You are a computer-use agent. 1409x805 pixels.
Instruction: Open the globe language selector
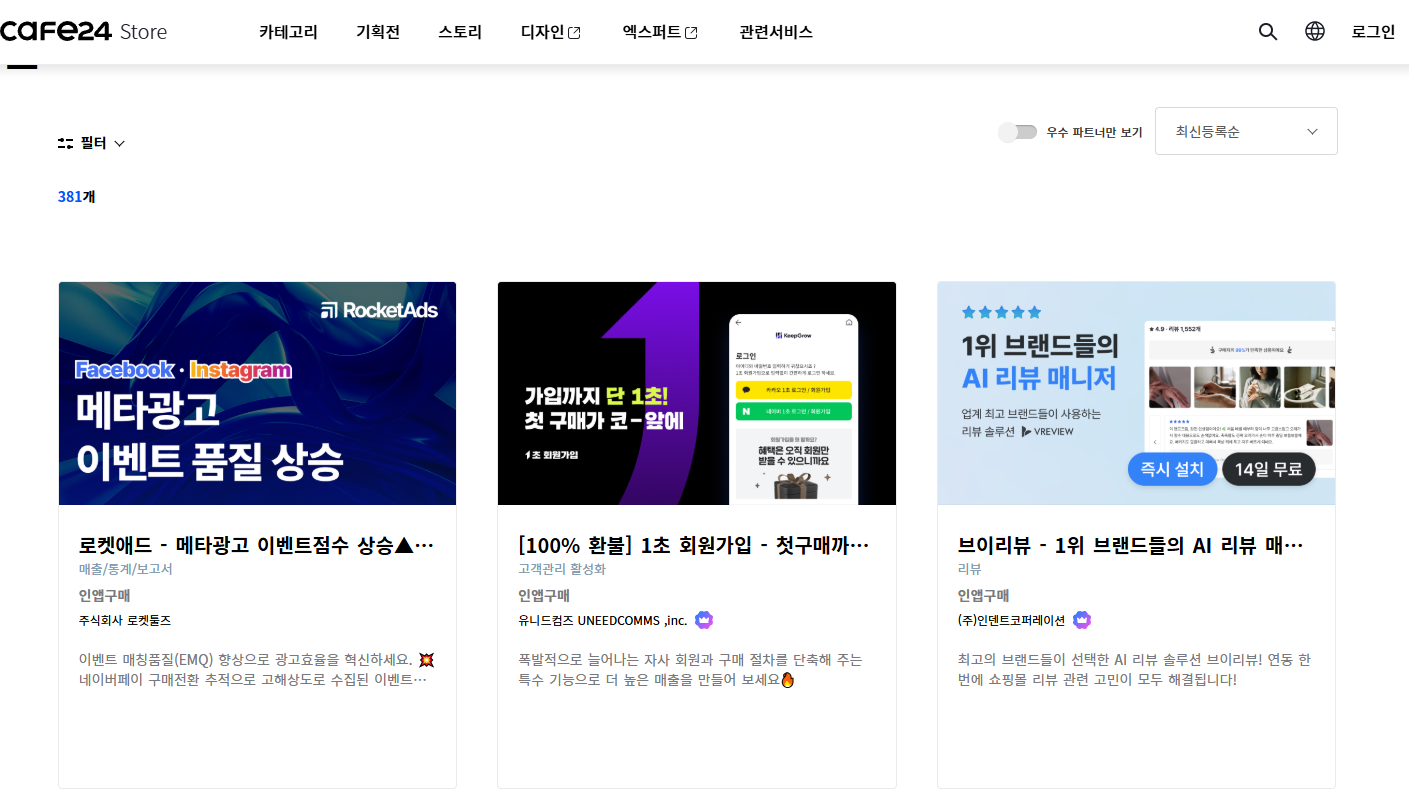click(1315, 31)
